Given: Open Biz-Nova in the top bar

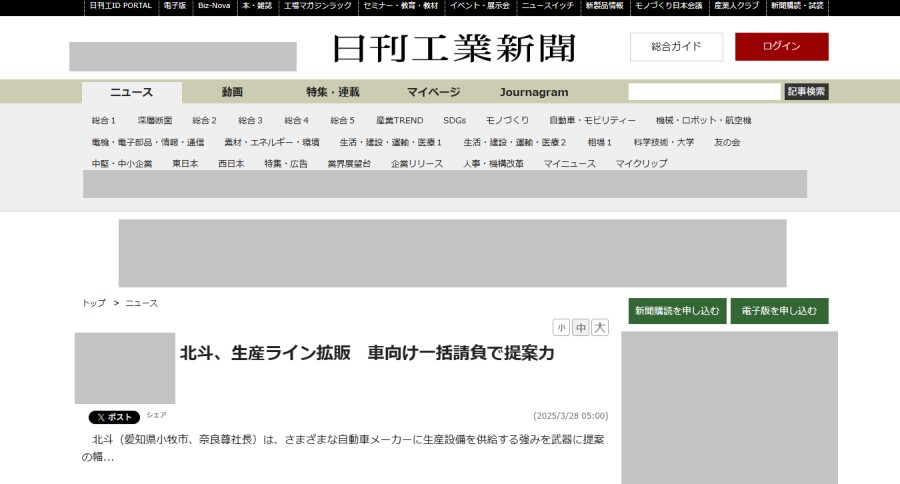Looking at the screenshot, I should click(214, 6).
